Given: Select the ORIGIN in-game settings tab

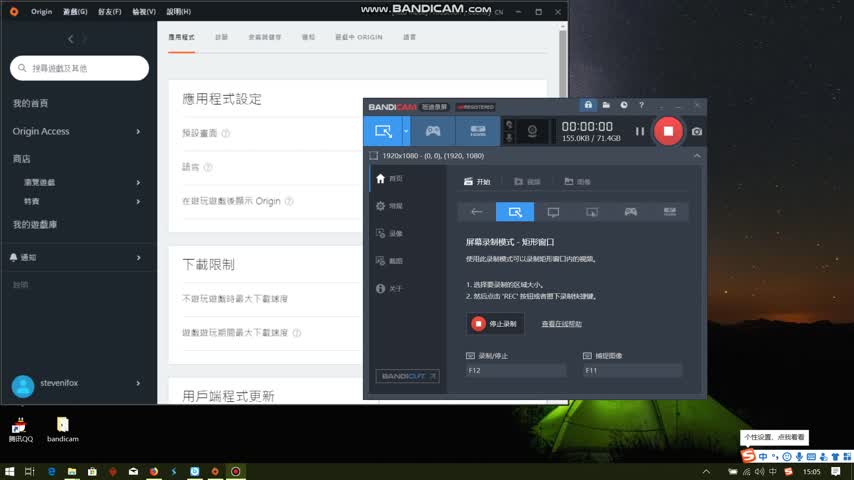Looking at the screenshot, I should 358,37.
